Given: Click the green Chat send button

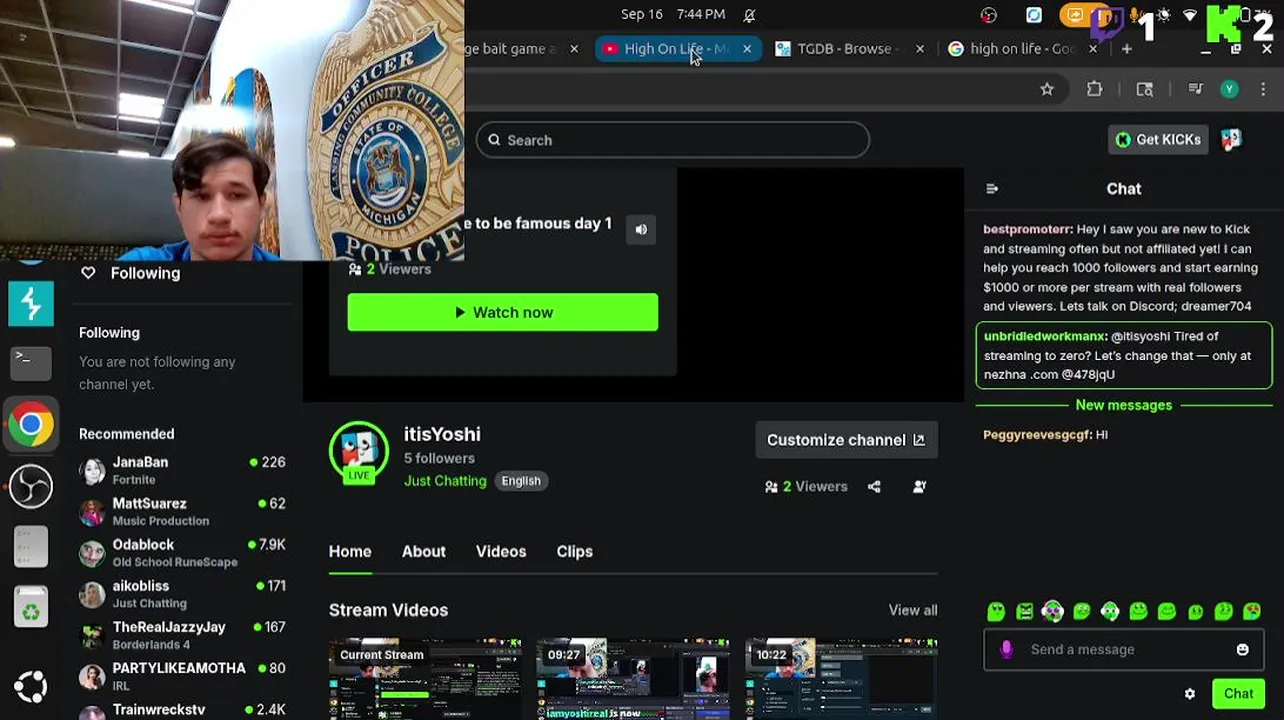Looking at the screenshot, I should click(x=1238, y=694).
